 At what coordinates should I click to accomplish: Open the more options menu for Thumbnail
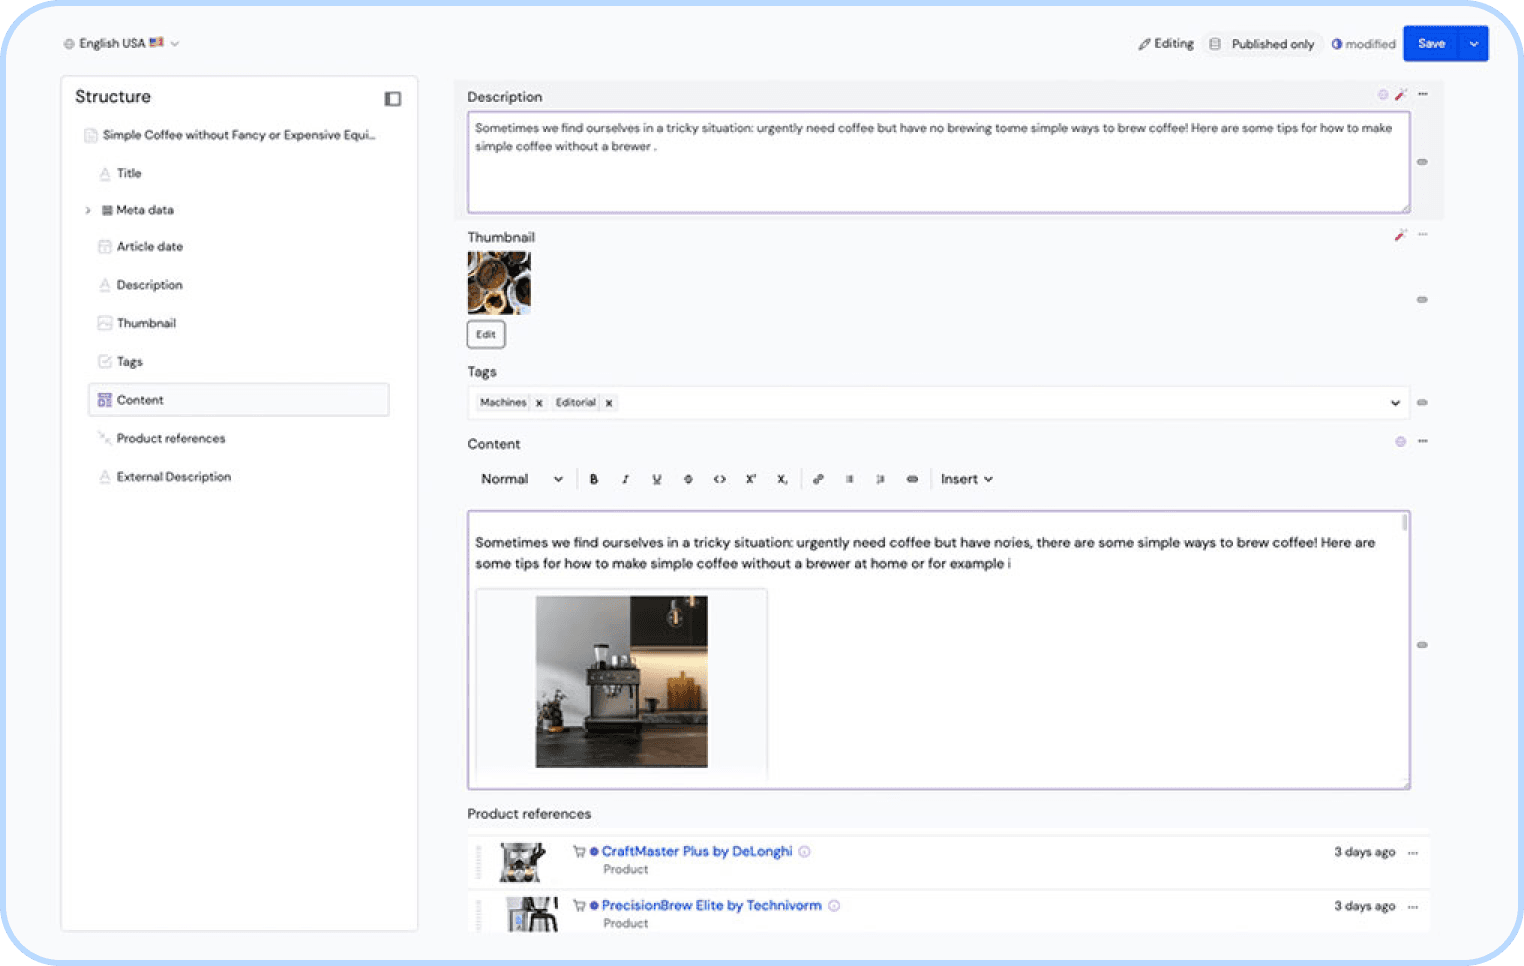pos(1422,234)
